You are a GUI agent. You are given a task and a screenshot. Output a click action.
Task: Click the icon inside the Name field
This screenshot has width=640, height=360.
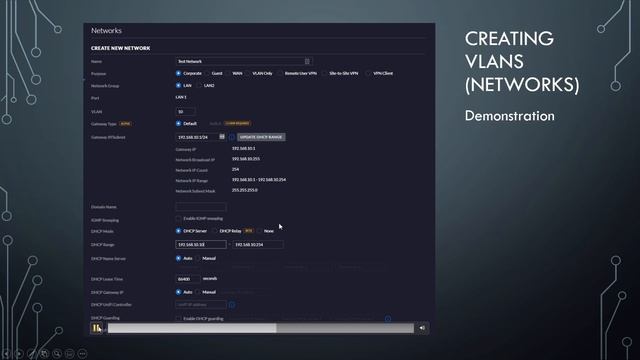(307, 61)
